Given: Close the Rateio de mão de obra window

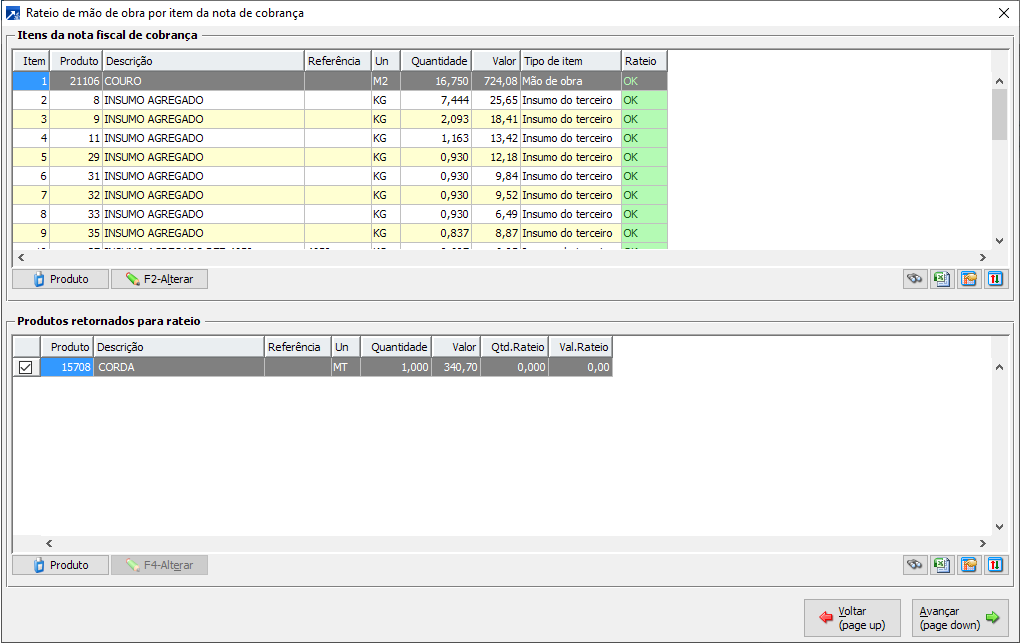Looking at the screenshot, I should pos(1004,13).
